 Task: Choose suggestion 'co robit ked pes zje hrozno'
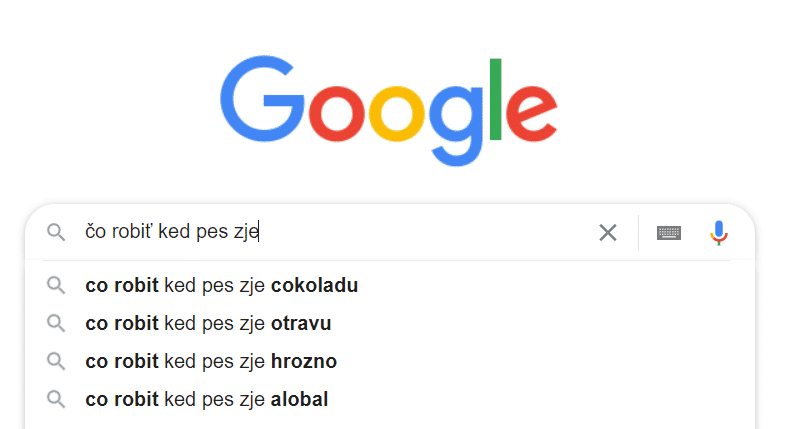point(390,361)
